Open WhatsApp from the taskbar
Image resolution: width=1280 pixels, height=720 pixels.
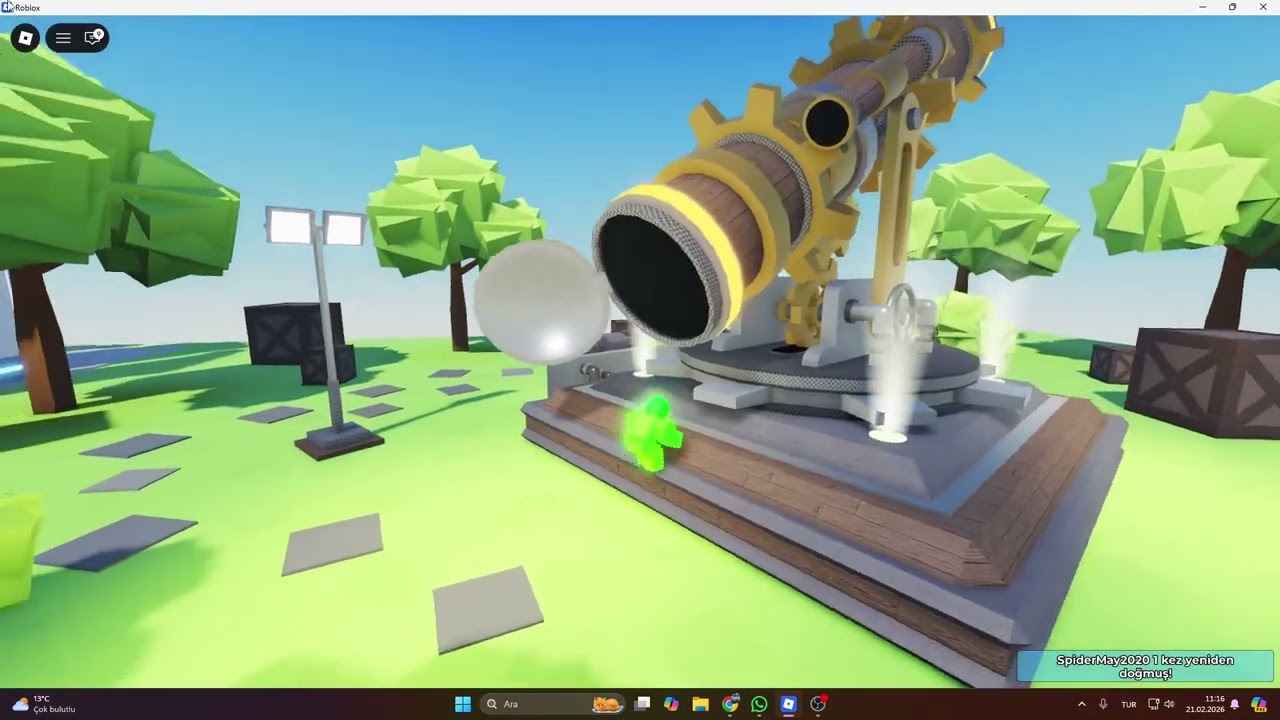pos(759,704)
